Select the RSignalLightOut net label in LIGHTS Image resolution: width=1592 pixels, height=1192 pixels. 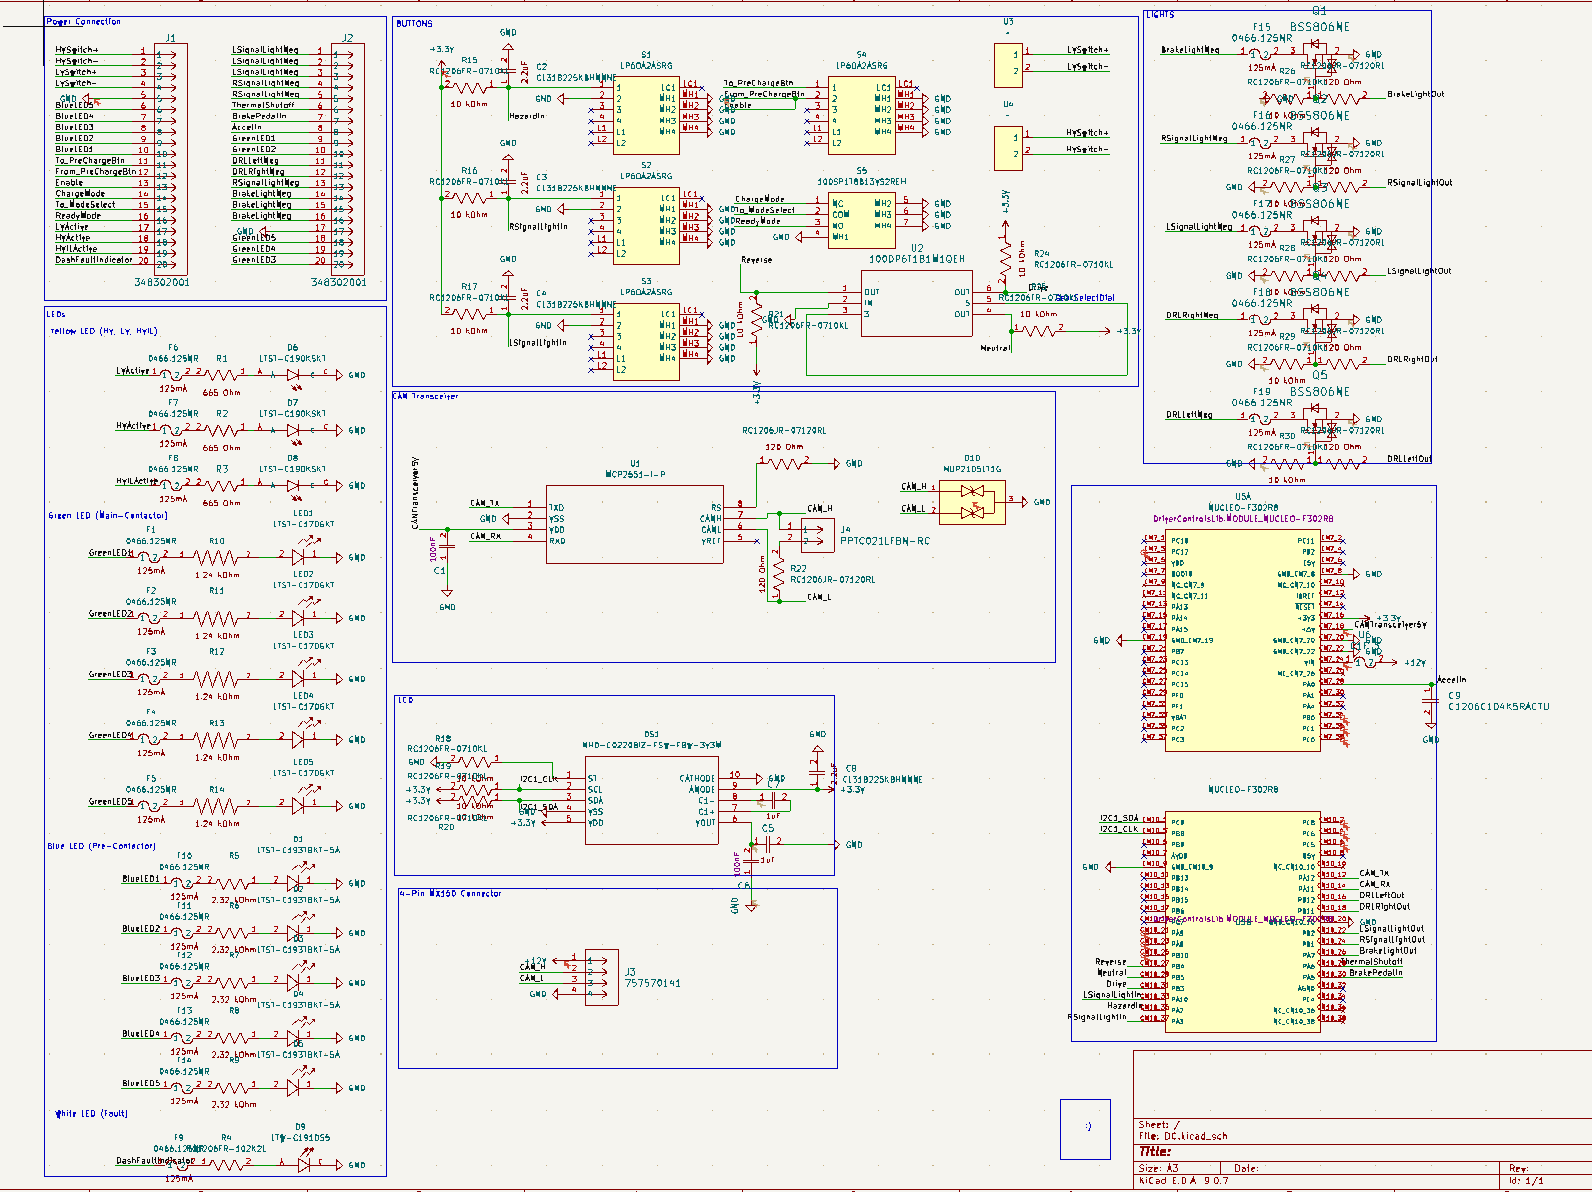1420,183
